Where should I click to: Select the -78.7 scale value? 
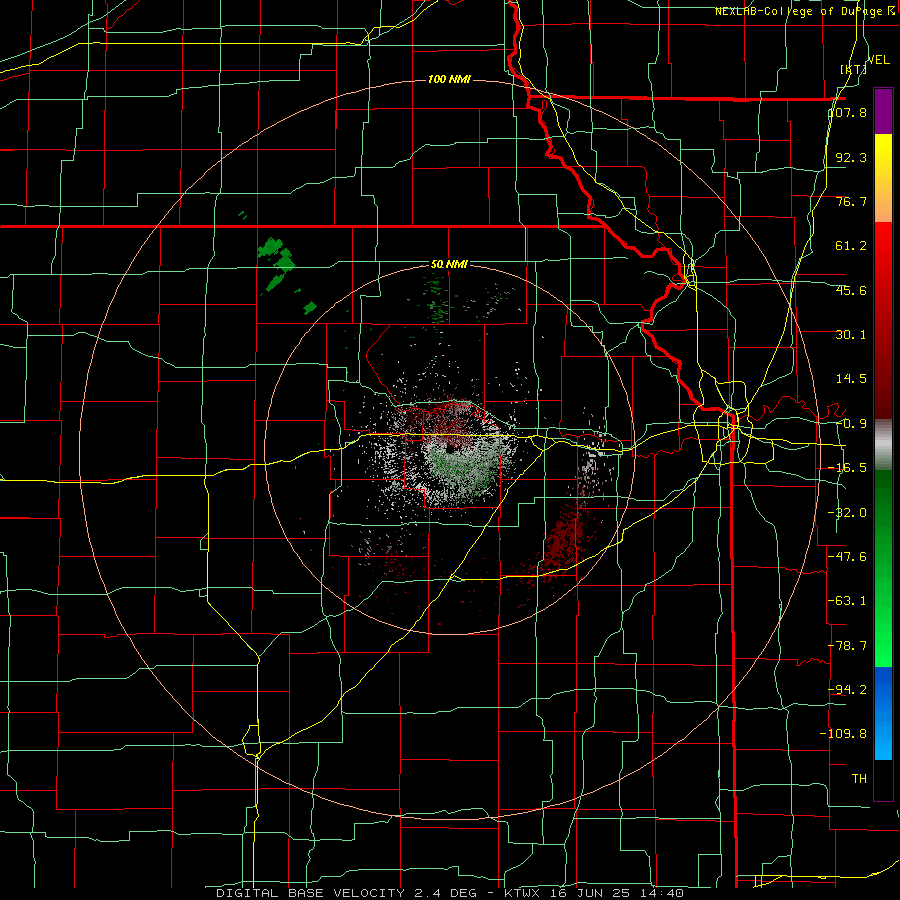(848, 645)
